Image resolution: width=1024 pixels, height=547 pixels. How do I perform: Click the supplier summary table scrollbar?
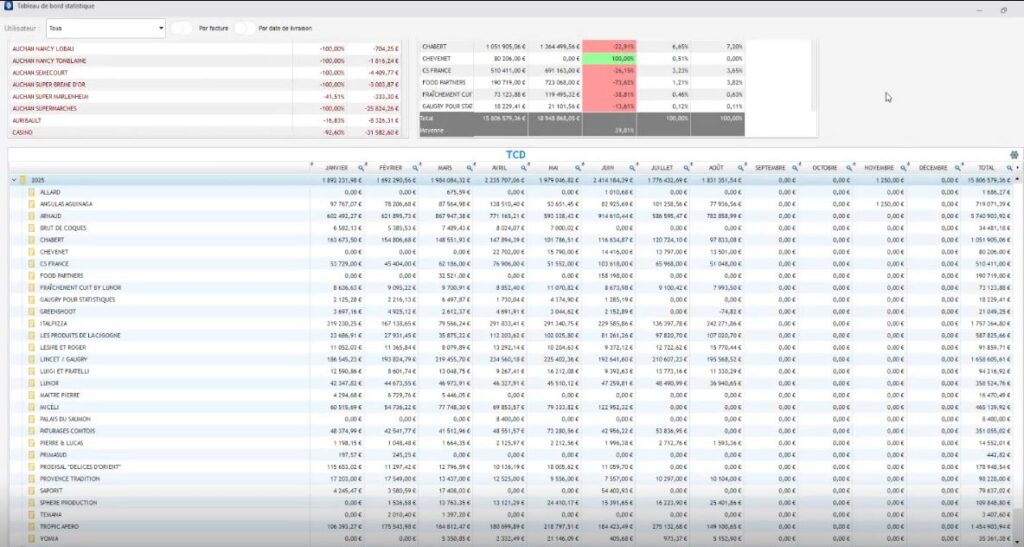point(814,75)
